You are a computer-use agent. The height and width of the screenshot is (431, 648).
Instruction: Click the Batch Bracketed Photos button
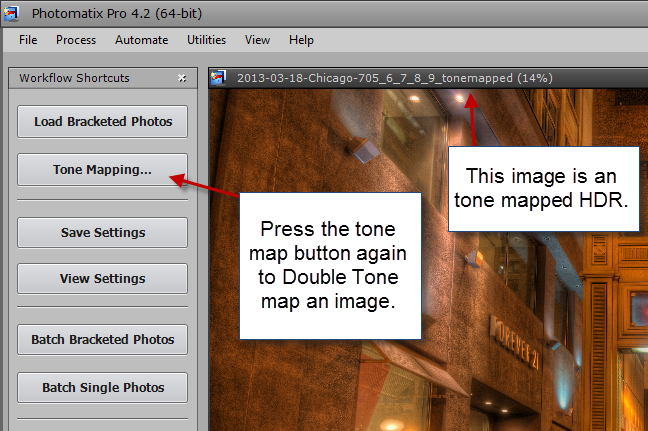pos(102,339)
